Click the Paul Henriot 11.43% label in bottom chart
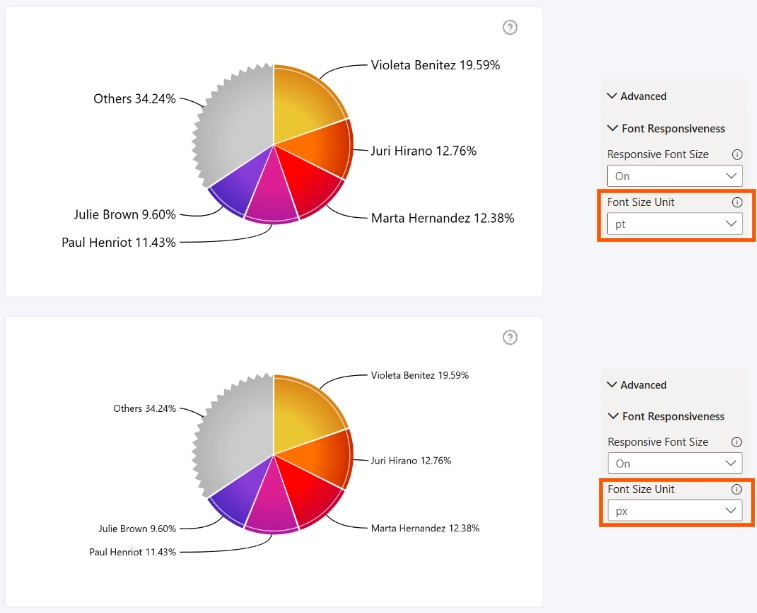 point(132,552)
